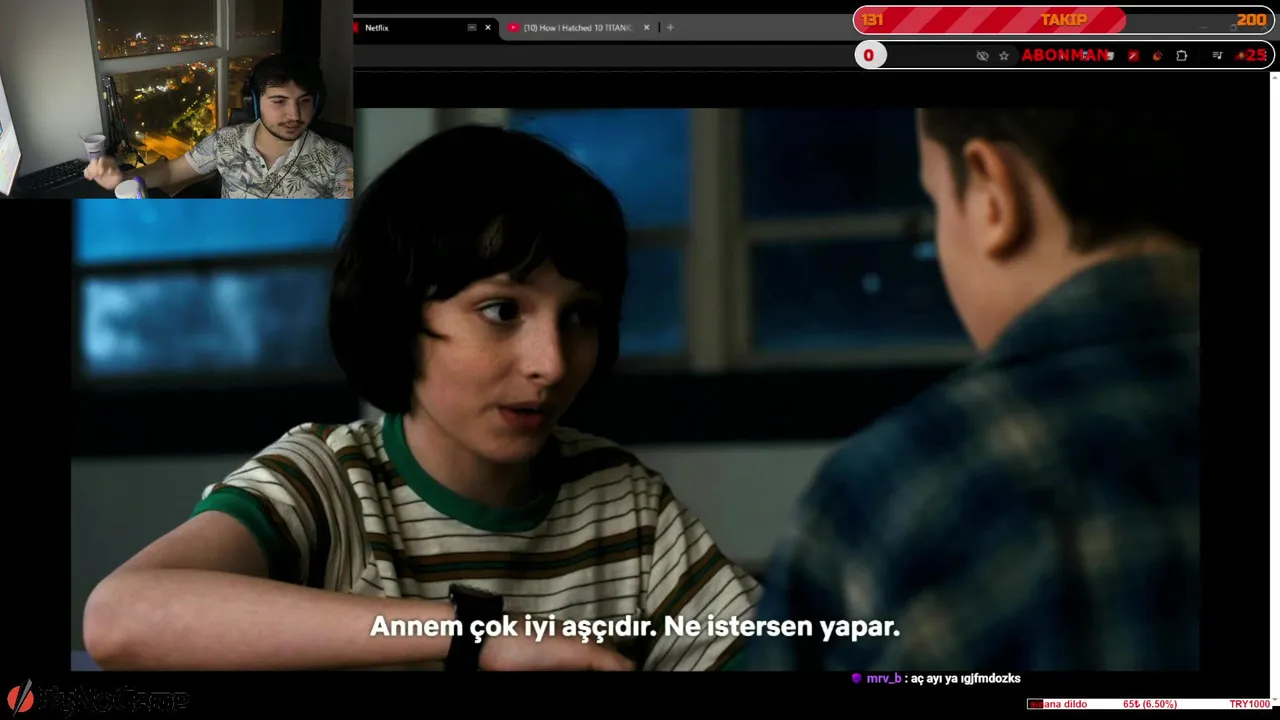This screenshot has width=1280, height=720.
Task: Click the media indicator icon on Netflix tab
Action: pos(472,28)
